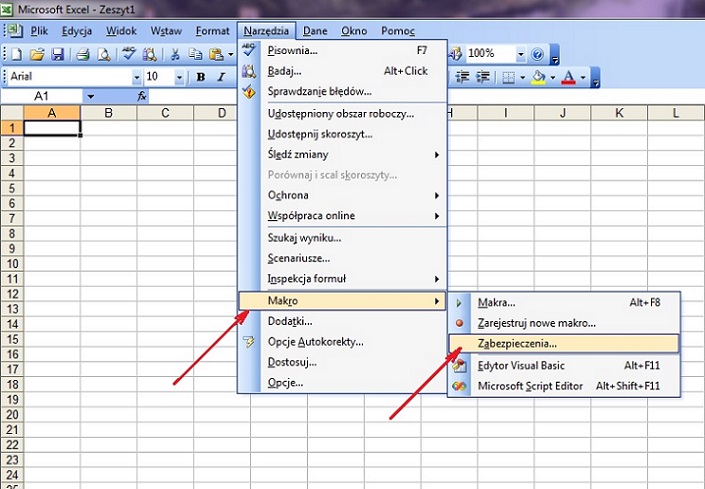The image size is (705, 489).
Task: Select row 10 header
Action: point(12,264)
